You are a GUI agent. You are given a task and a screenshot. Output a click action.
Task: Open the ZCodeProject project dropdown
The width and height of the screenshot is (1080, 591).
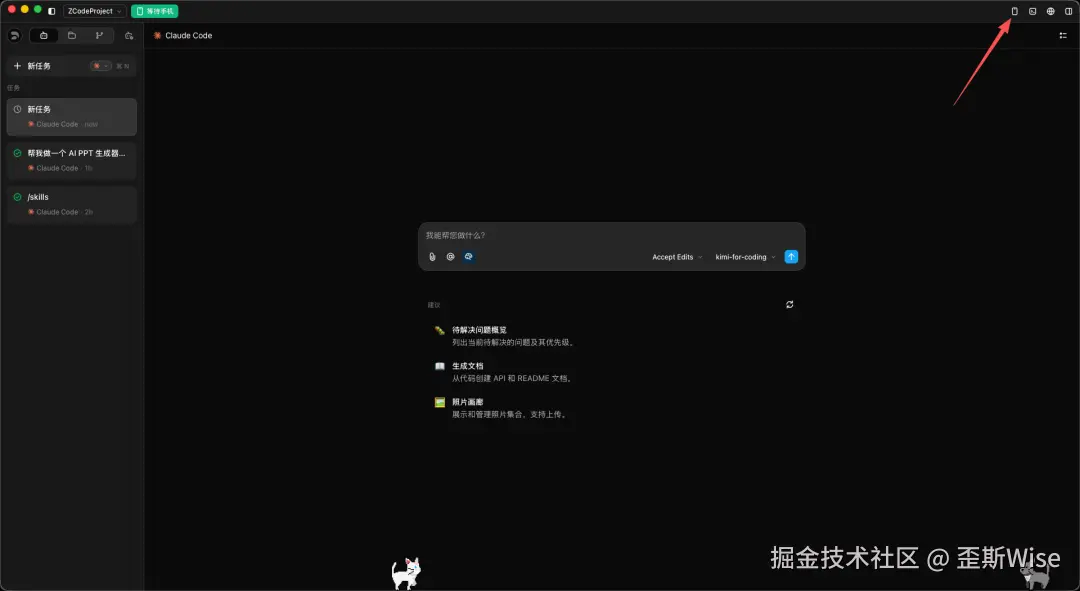[x=94, y=11]
